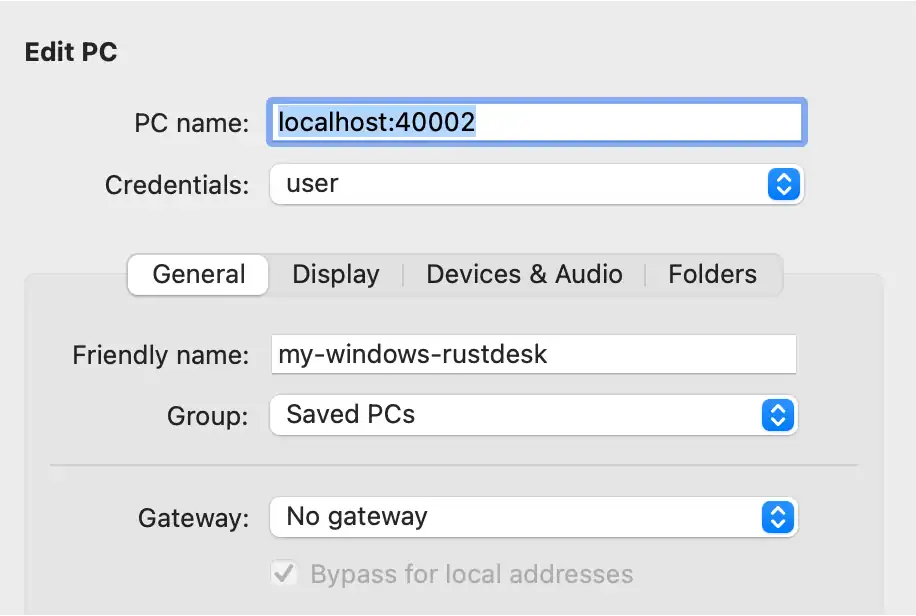The height and width of the screenshot is (616, 916).
Task: Click inside the PC name field
Action: tap(535, 122)
